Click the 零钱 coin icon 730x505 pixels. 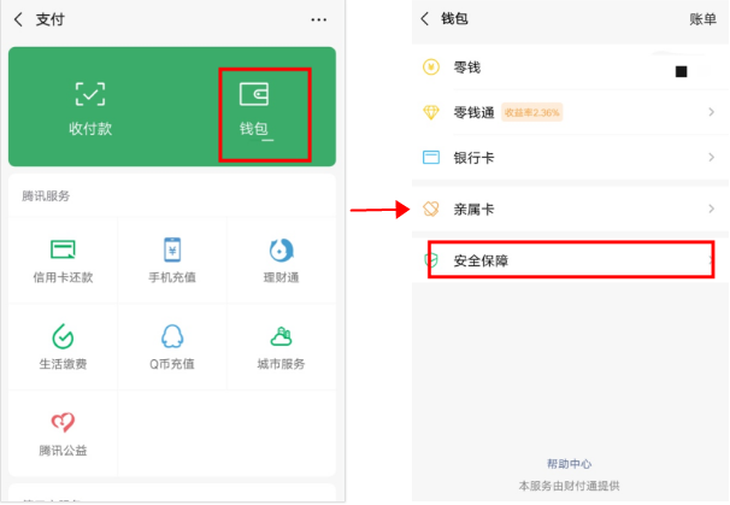[431, 67]
